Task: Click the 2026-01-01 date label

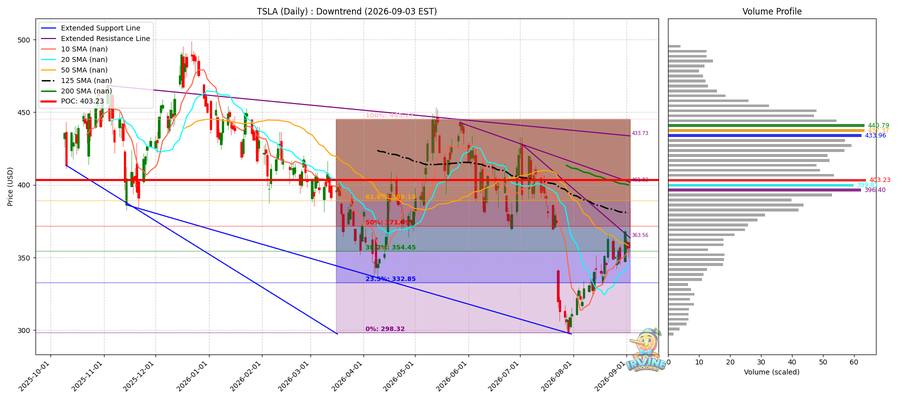Action: (x=195, y=376)
